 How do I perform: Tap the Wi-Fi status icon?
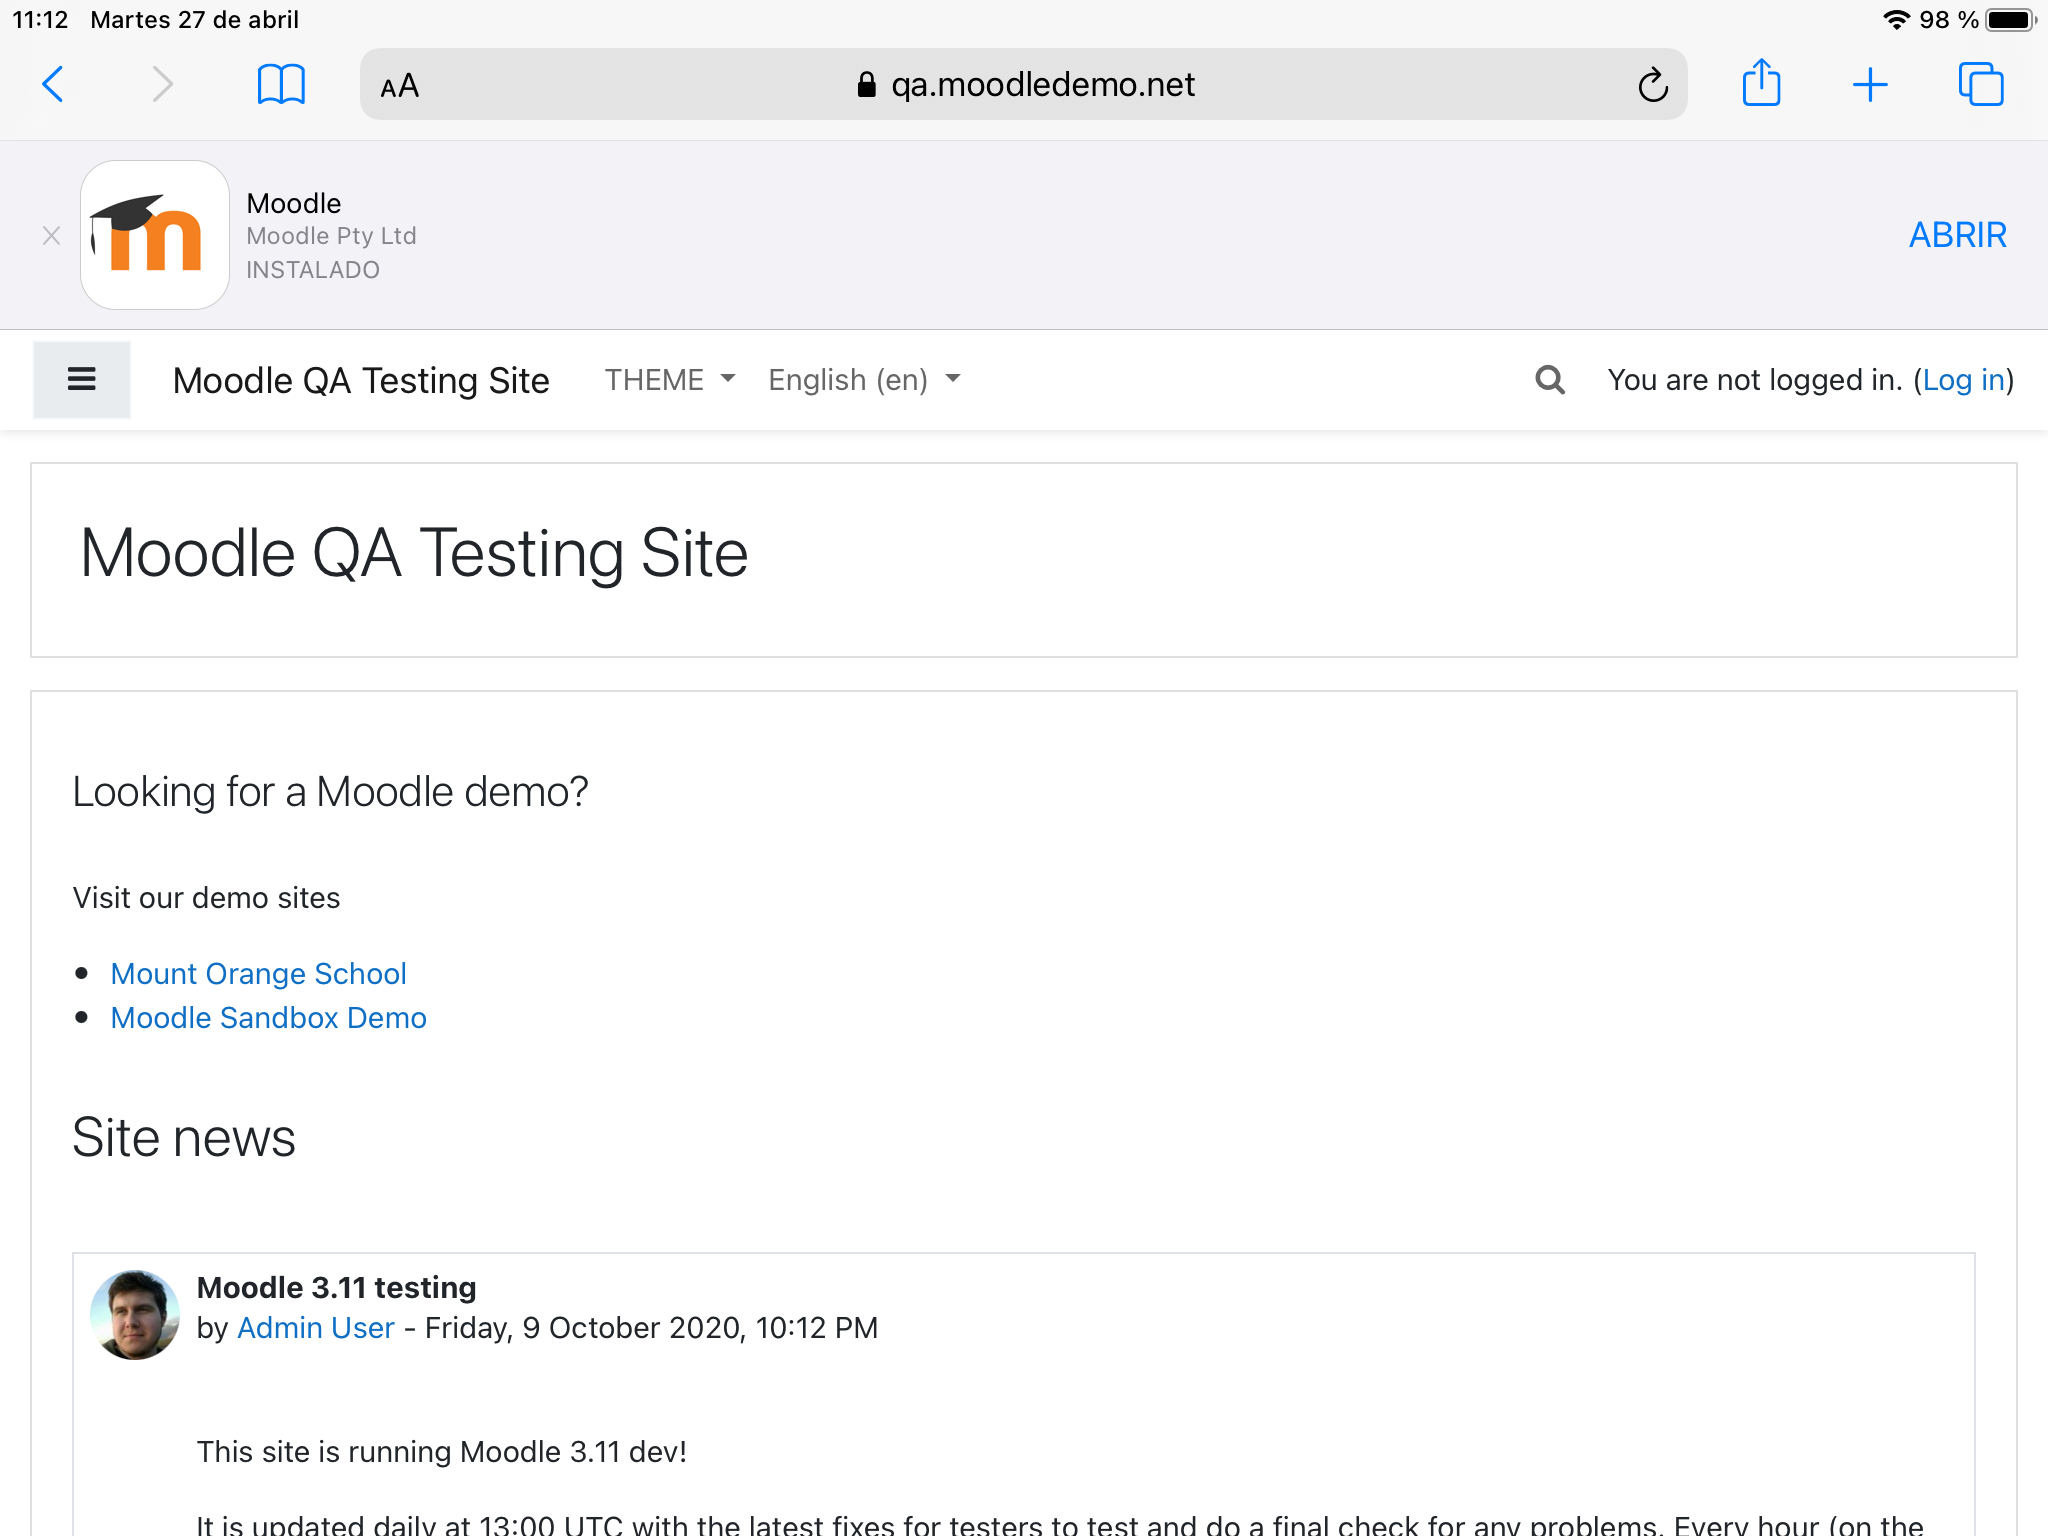(x=1896, y=20)
